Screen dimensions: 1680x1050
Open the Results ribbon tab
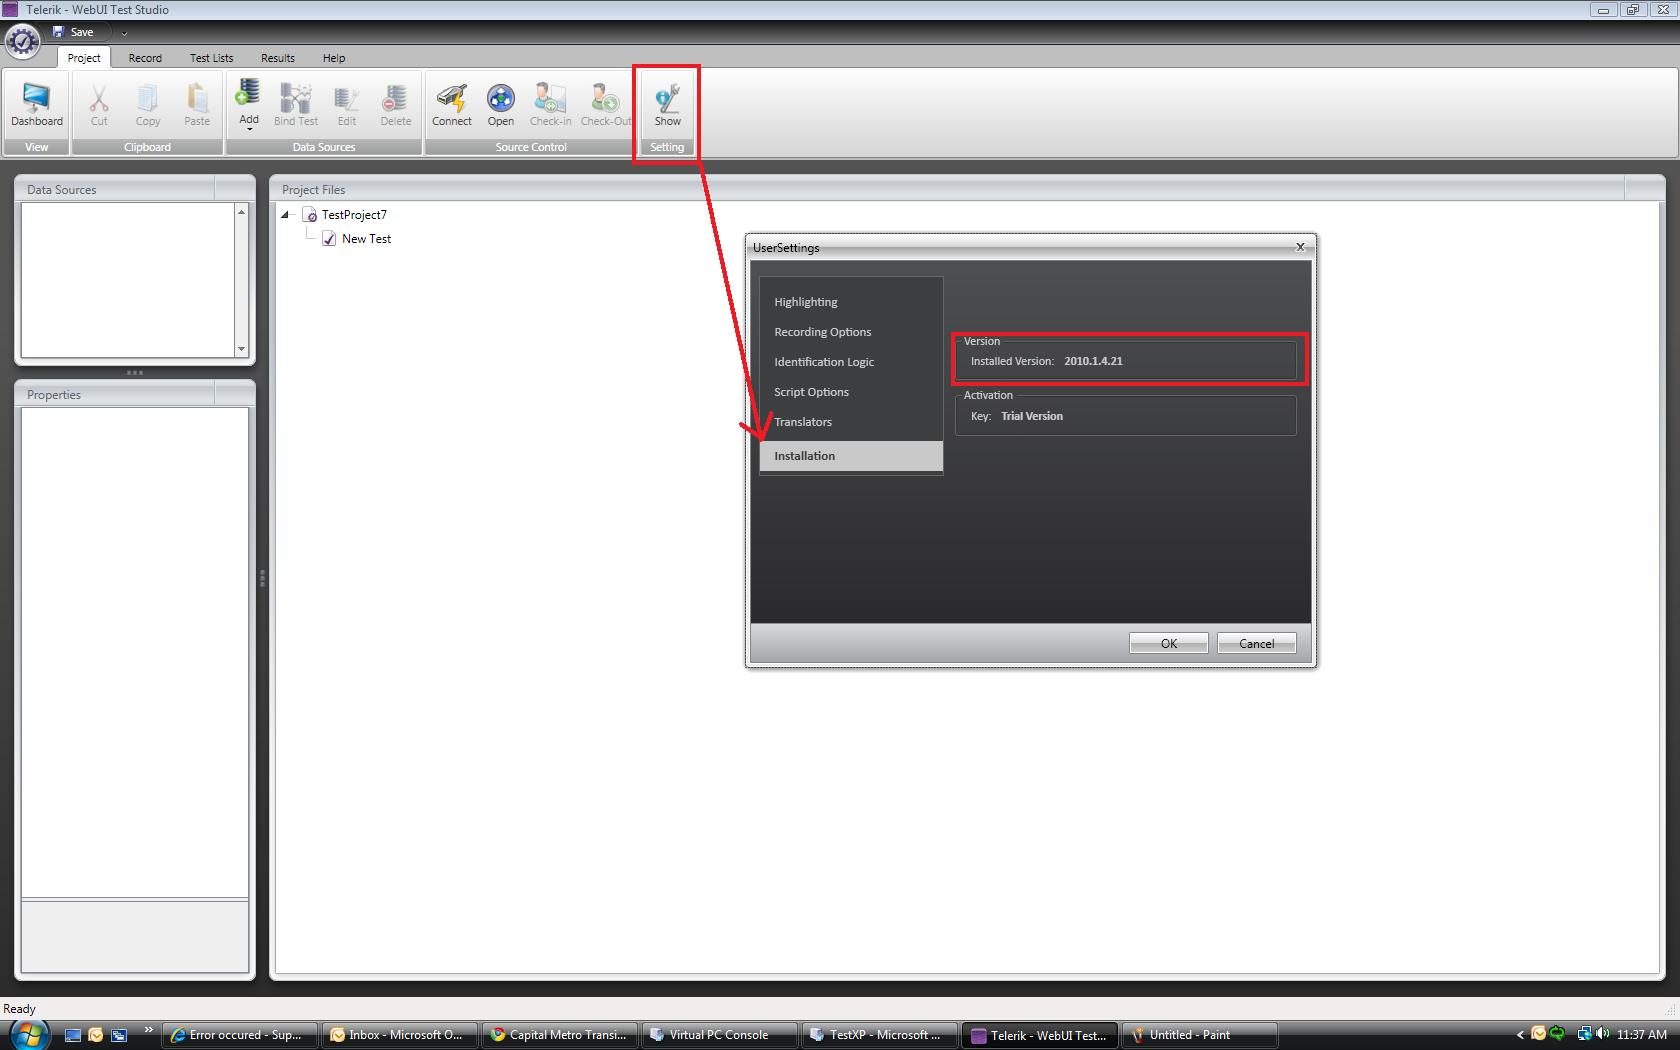(x=278, y=58)
